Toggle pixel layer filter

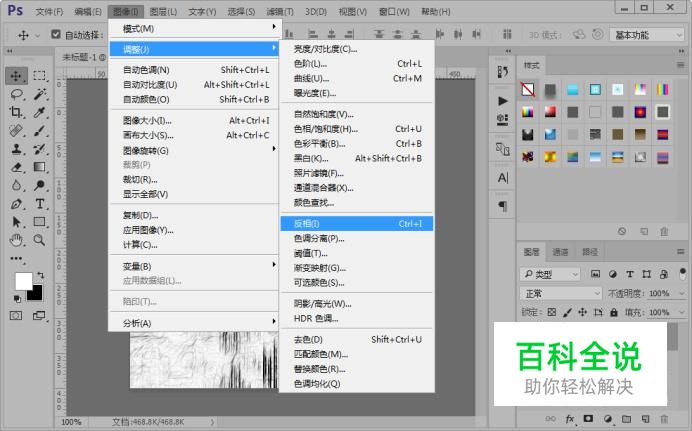click(x=595, y=274)
